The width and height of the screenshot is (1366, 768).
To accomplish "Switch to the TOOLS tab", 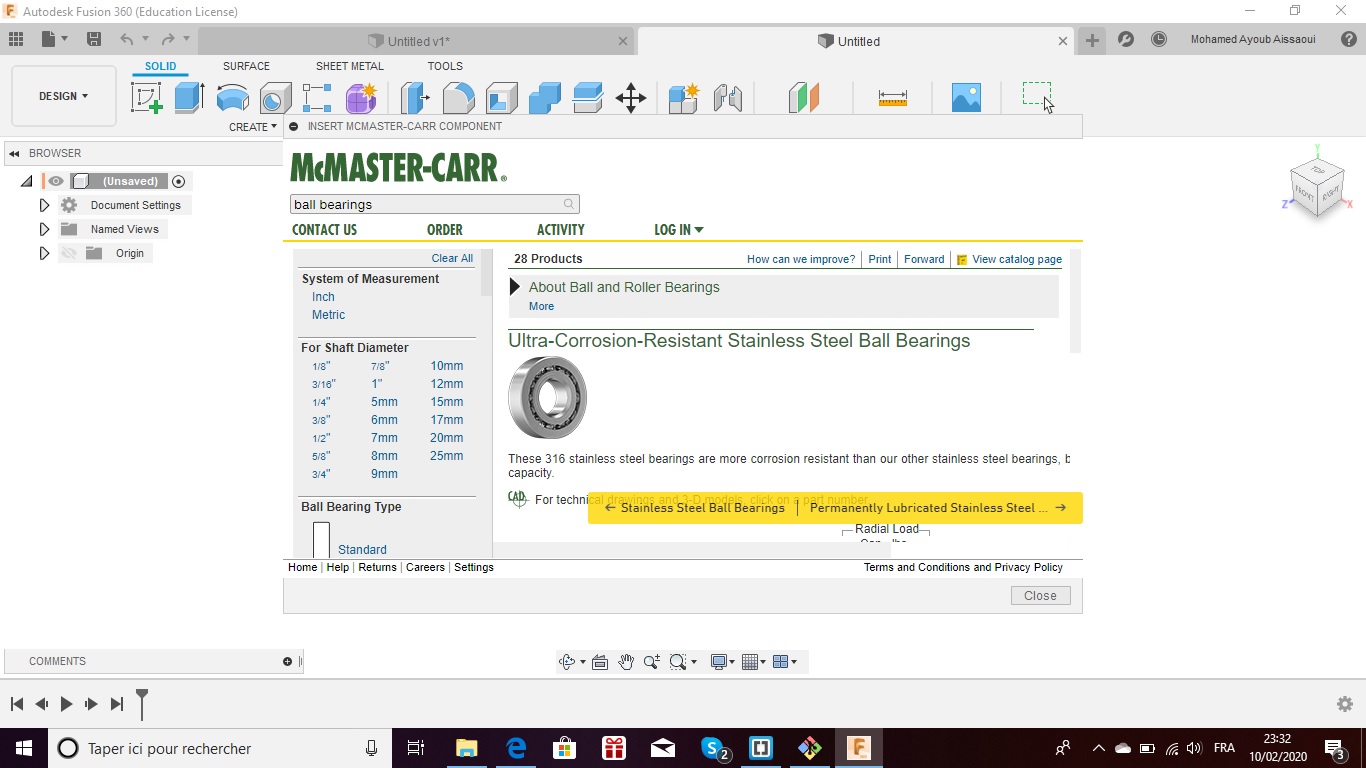I will (x=445, y=66).
